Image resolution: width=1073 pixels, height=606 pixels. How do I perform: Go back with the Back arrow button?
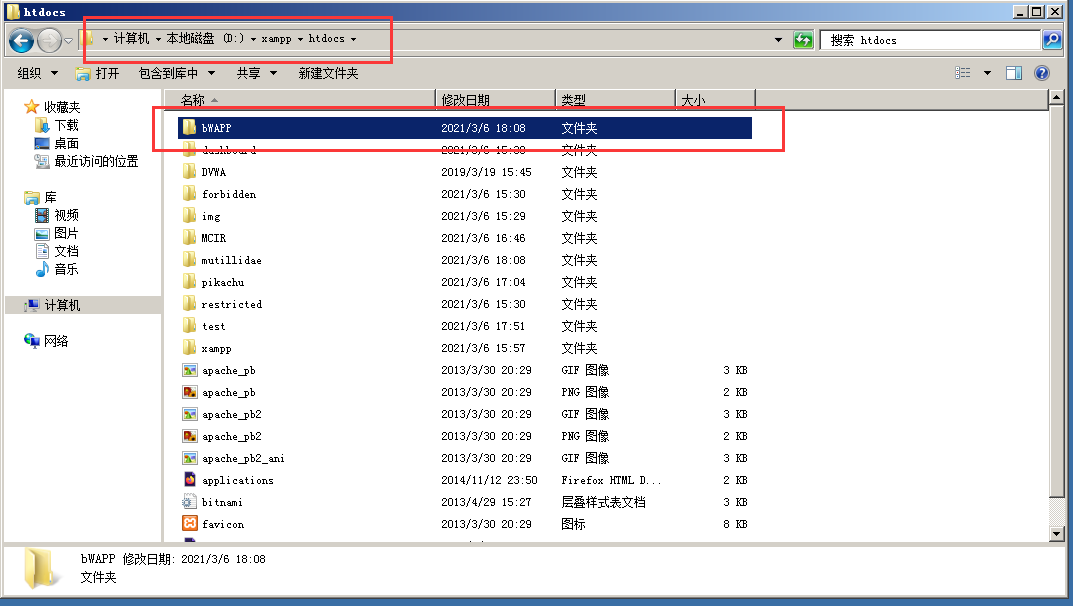click(21, 40)
